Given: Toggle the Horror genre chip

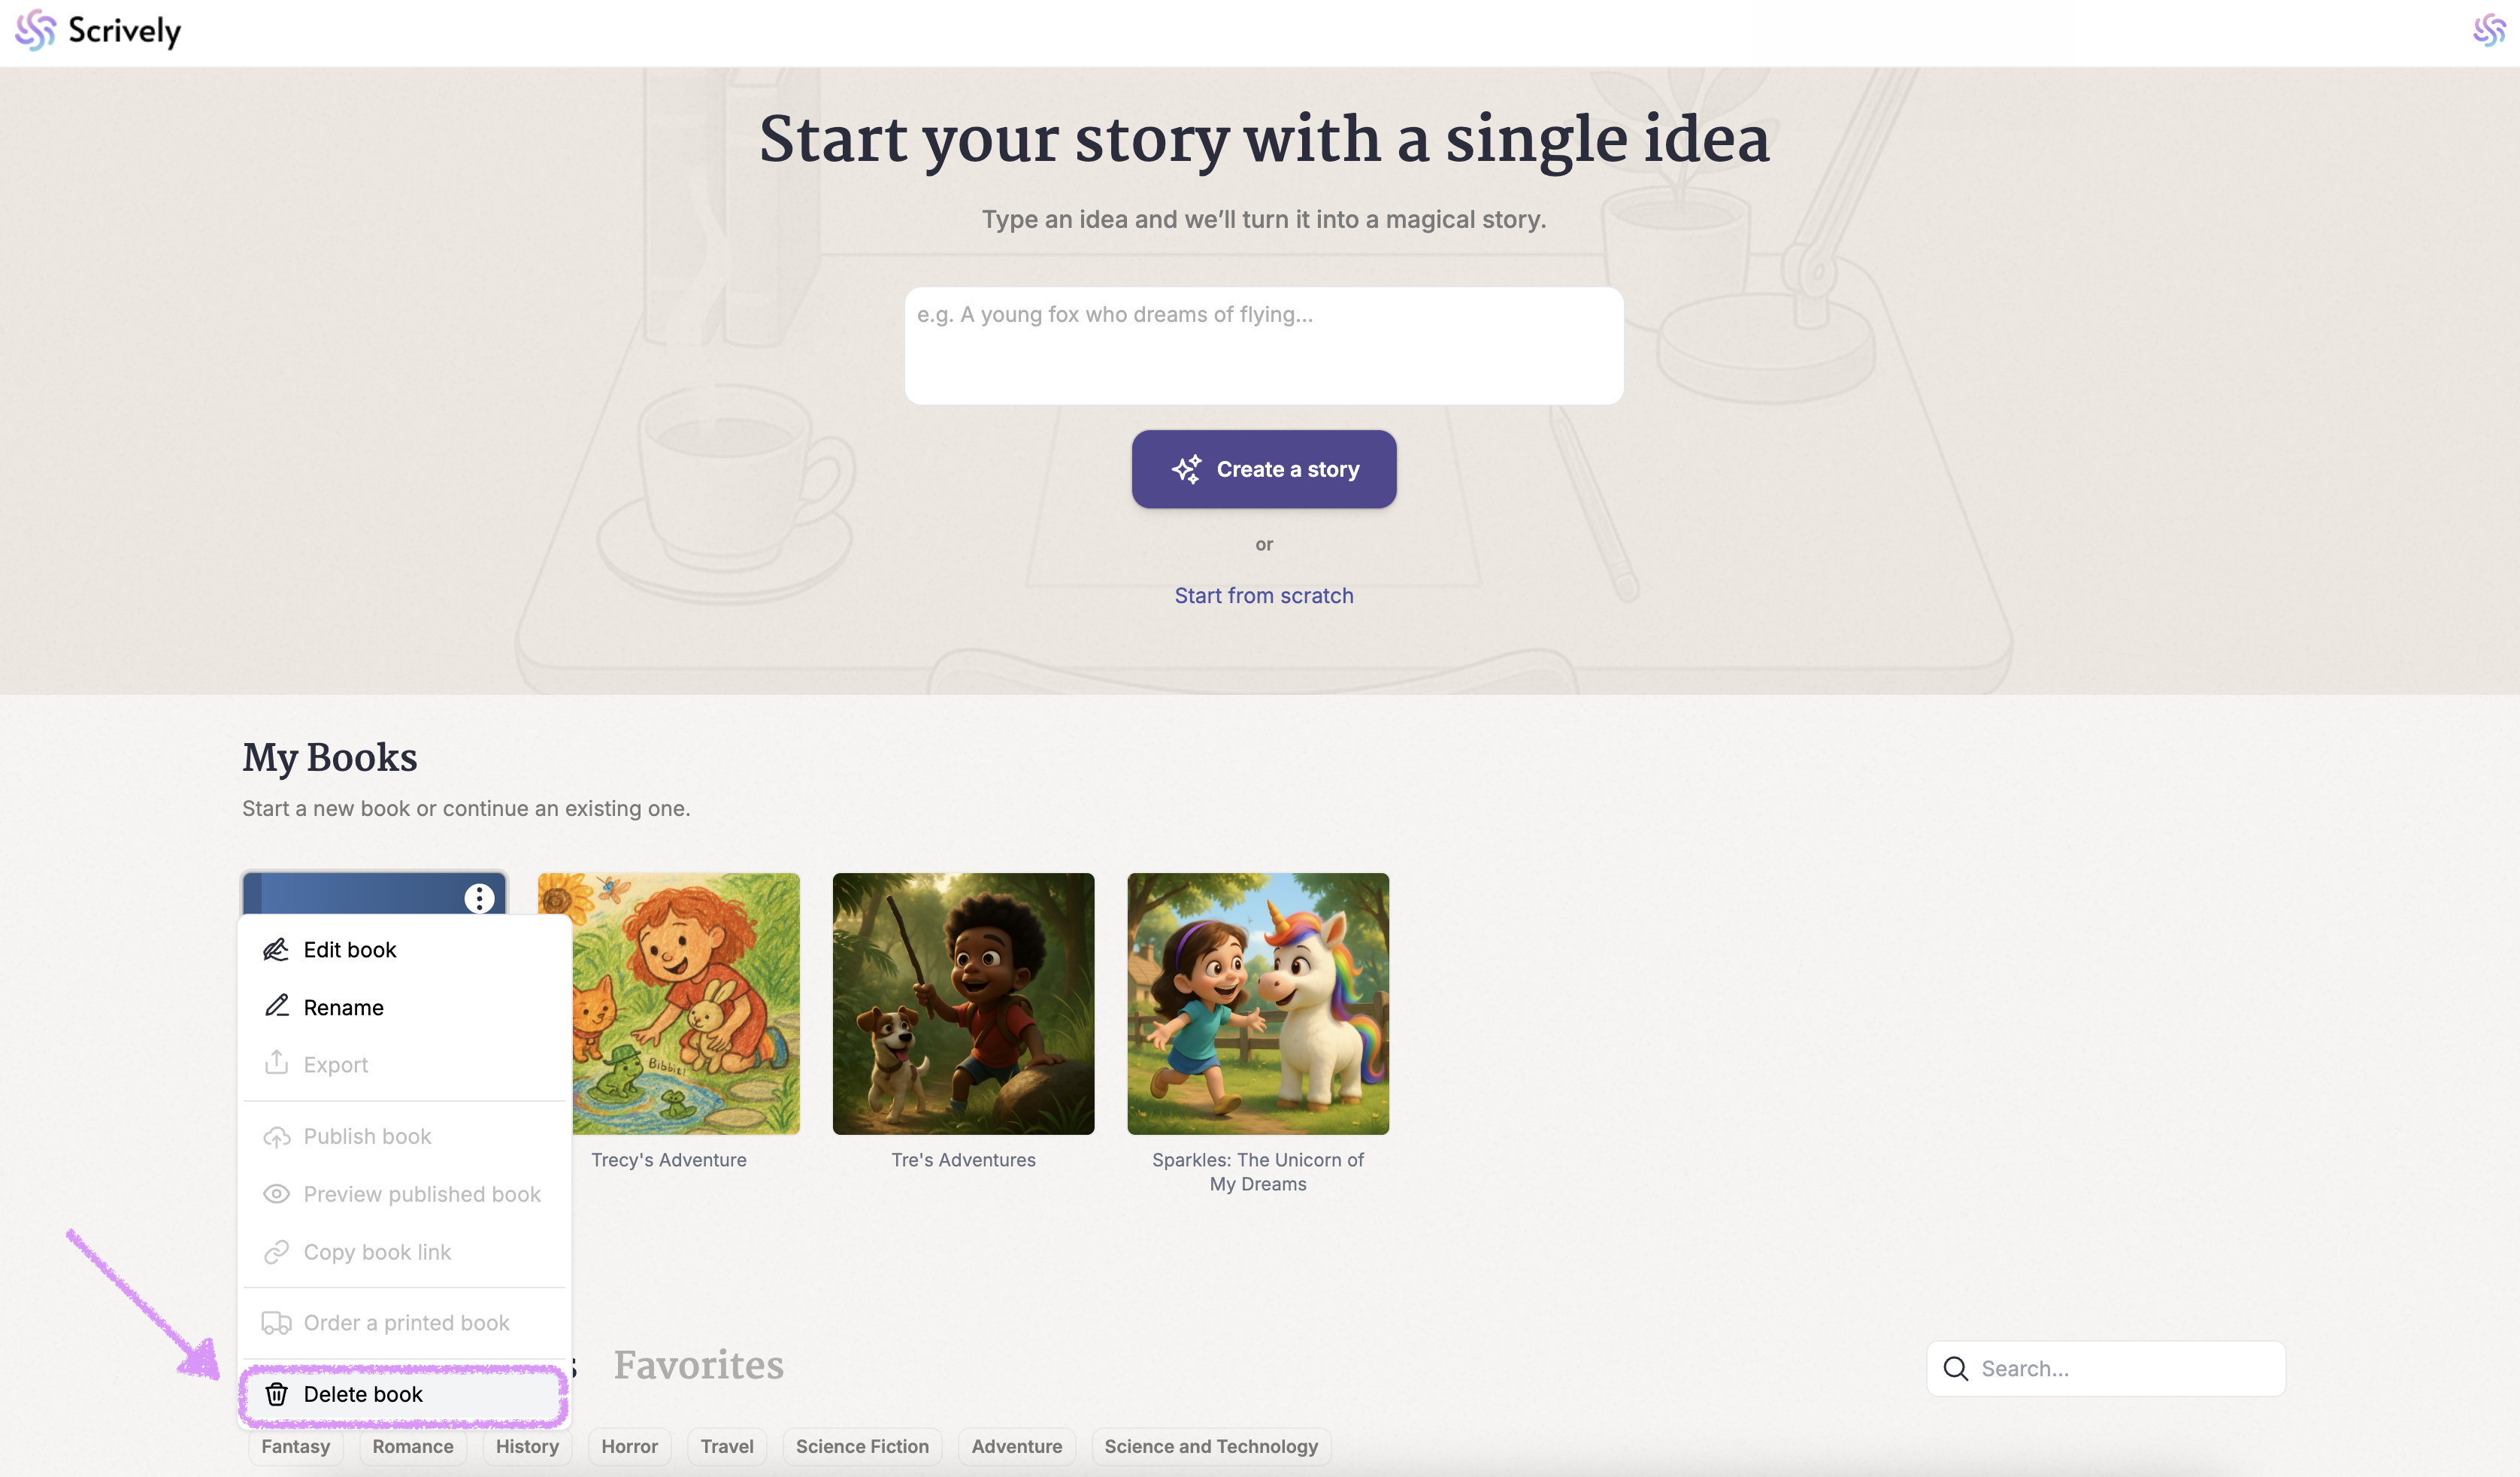Looking at the screenshot, I should pos(629,1447).
